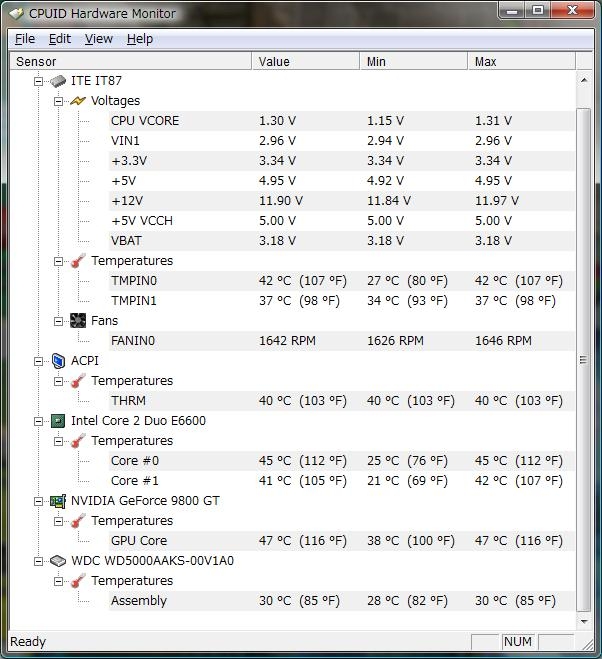Screen dimensions: 602x659
Task: Close the CPUID Hardware Monitor window
Action: tap(572, 10)
